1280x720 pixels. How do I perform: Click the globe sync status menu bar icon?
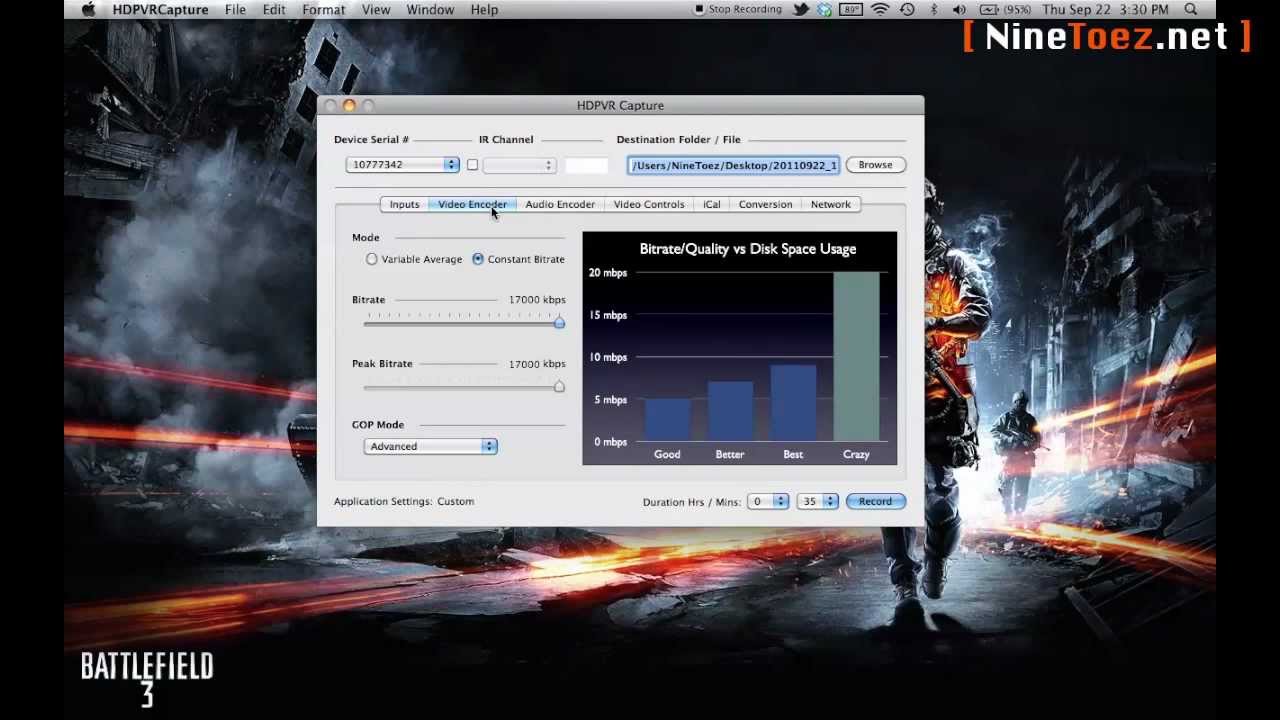point(824,9)
